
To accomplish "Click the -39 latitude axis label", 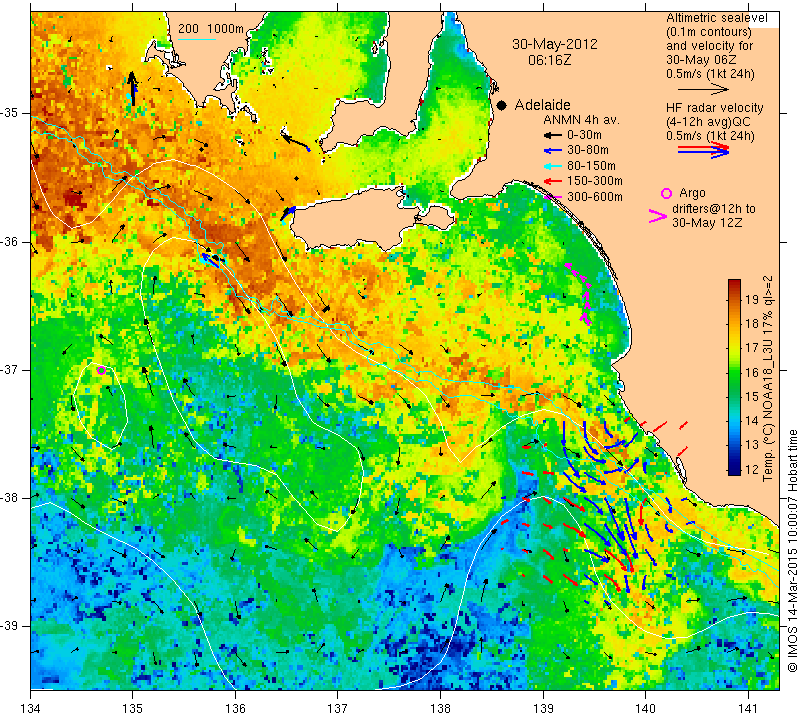I will 10,626.
